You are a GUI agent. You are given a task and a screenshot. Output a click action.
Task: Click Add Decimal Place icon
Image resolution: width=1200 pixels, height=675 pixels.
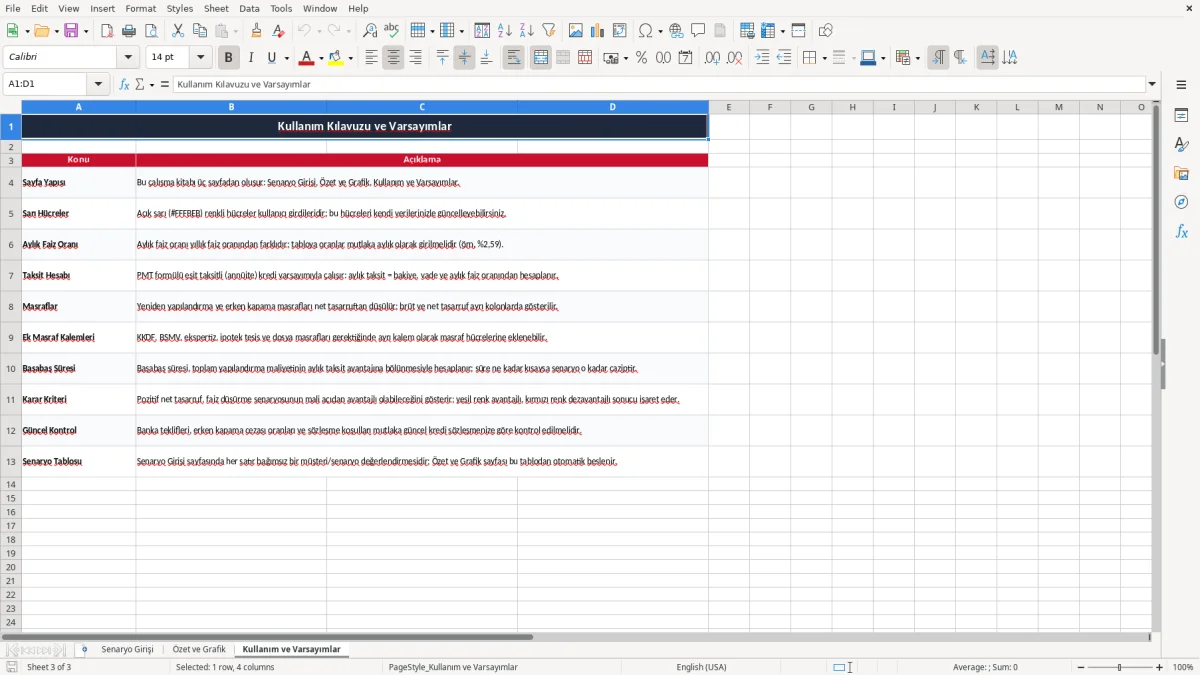[712, 58]
